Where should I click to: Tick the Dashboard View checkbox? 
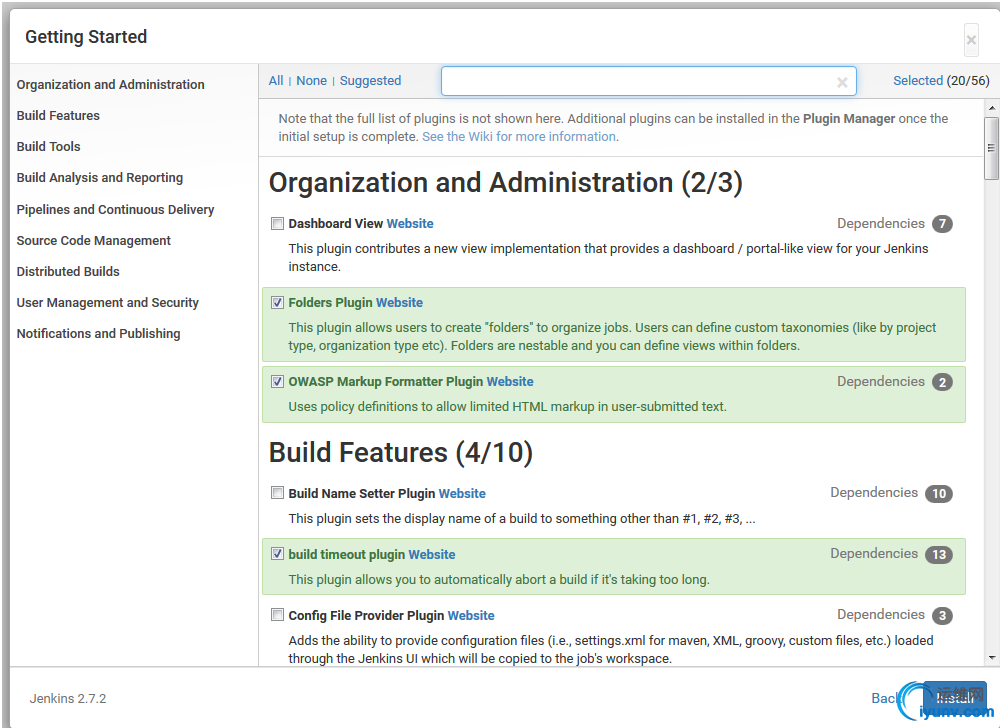[277, 224]
